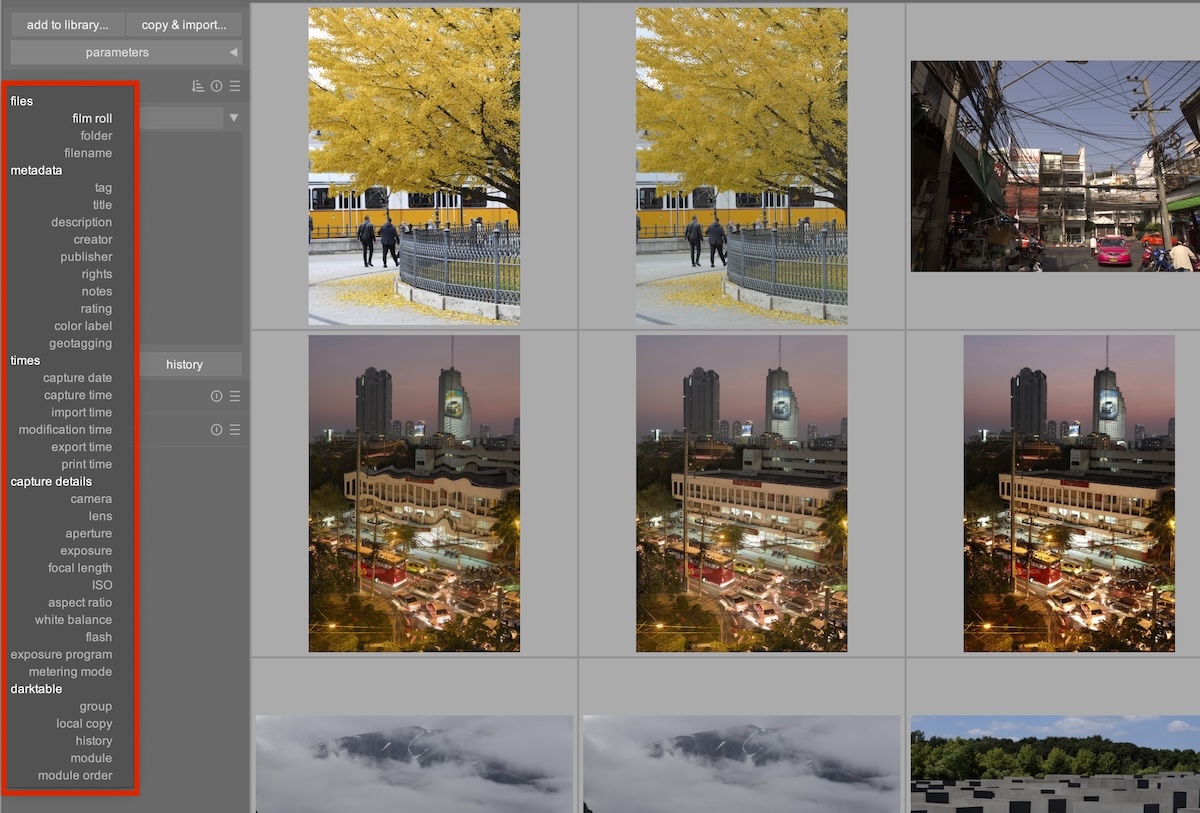Click the parameters button
The width and height of the screenshot is (1200, 813).
tap(126, 52)
